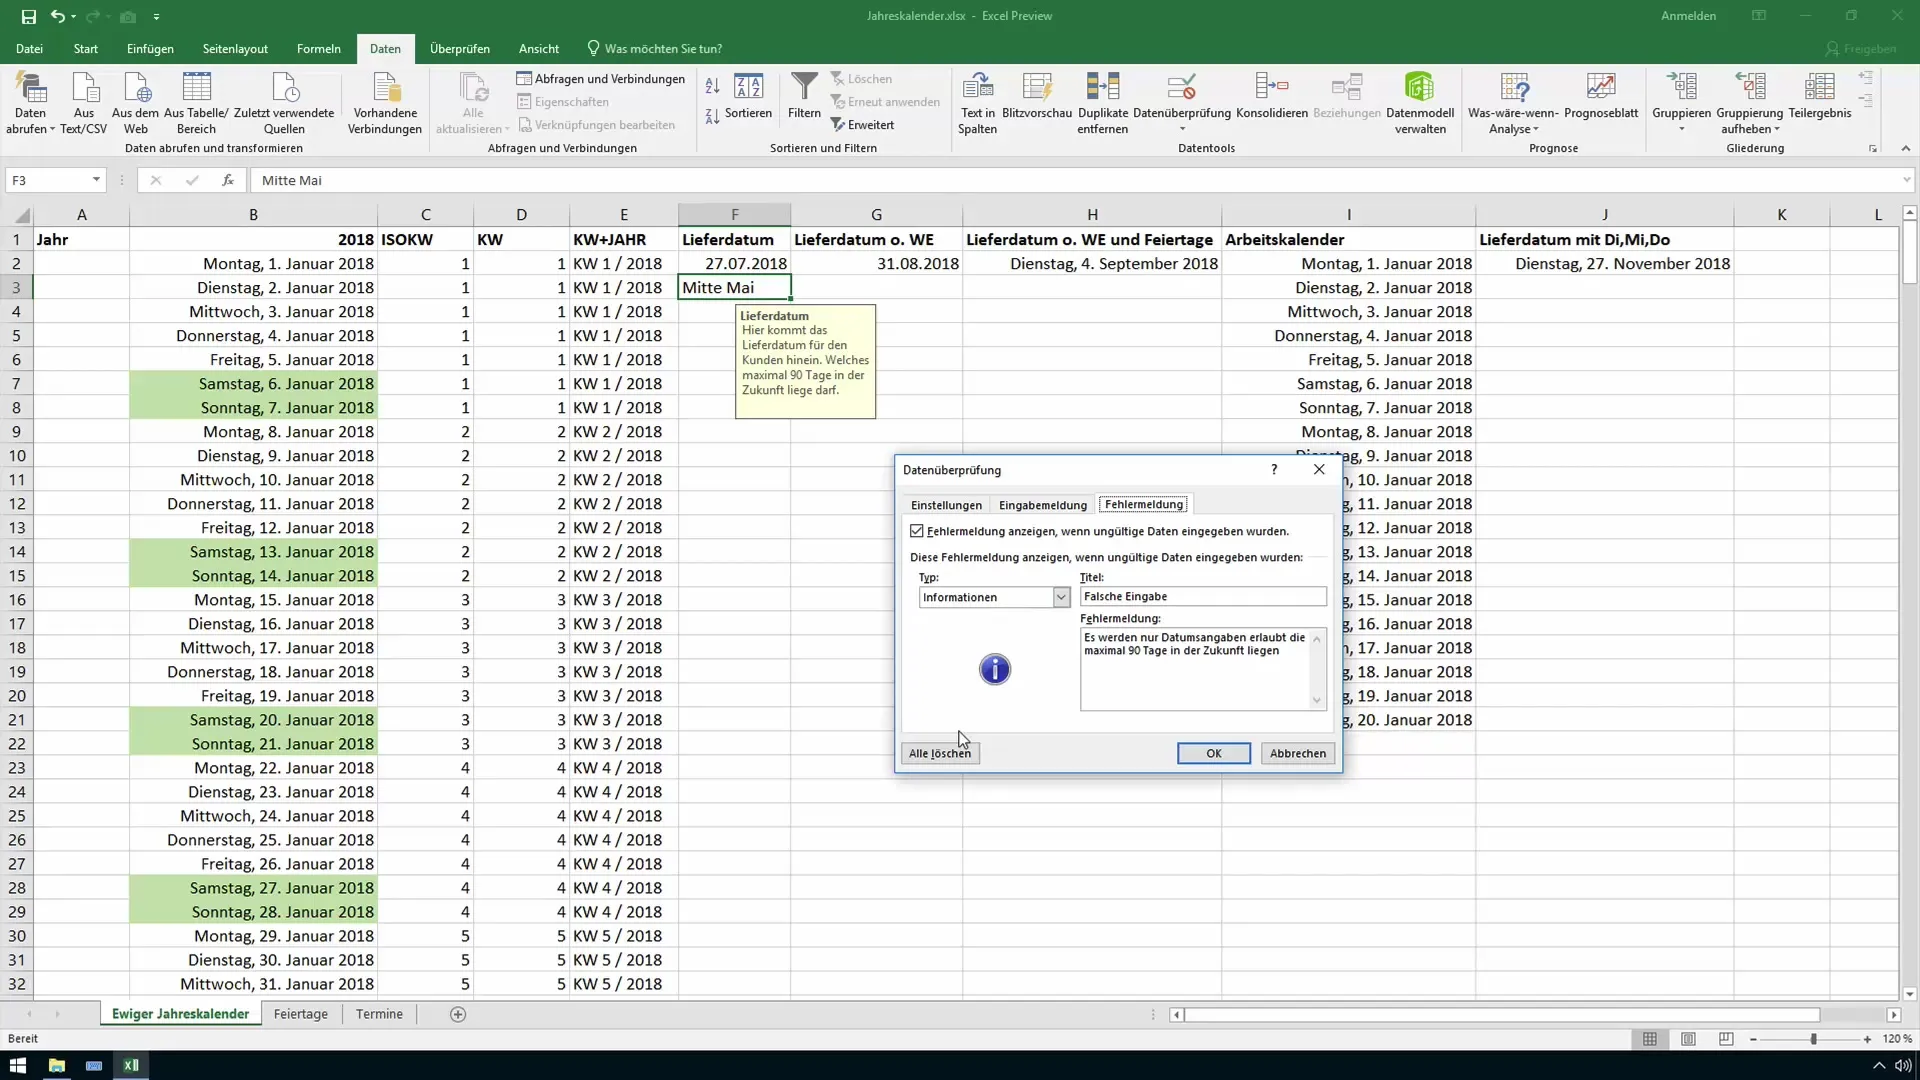Screen dimensions: 1920x1080
Task: Open Datenmodell verwalten
Action: [x=1420, y=103]
